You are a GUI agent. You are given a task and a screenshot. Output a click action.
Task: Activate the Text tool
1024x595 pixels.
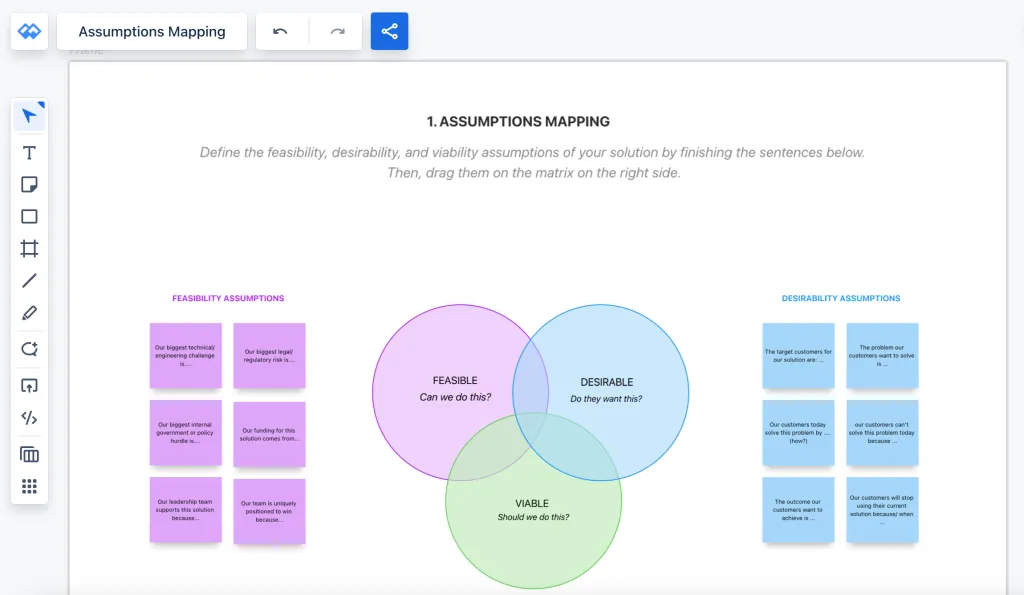point(29,152)
